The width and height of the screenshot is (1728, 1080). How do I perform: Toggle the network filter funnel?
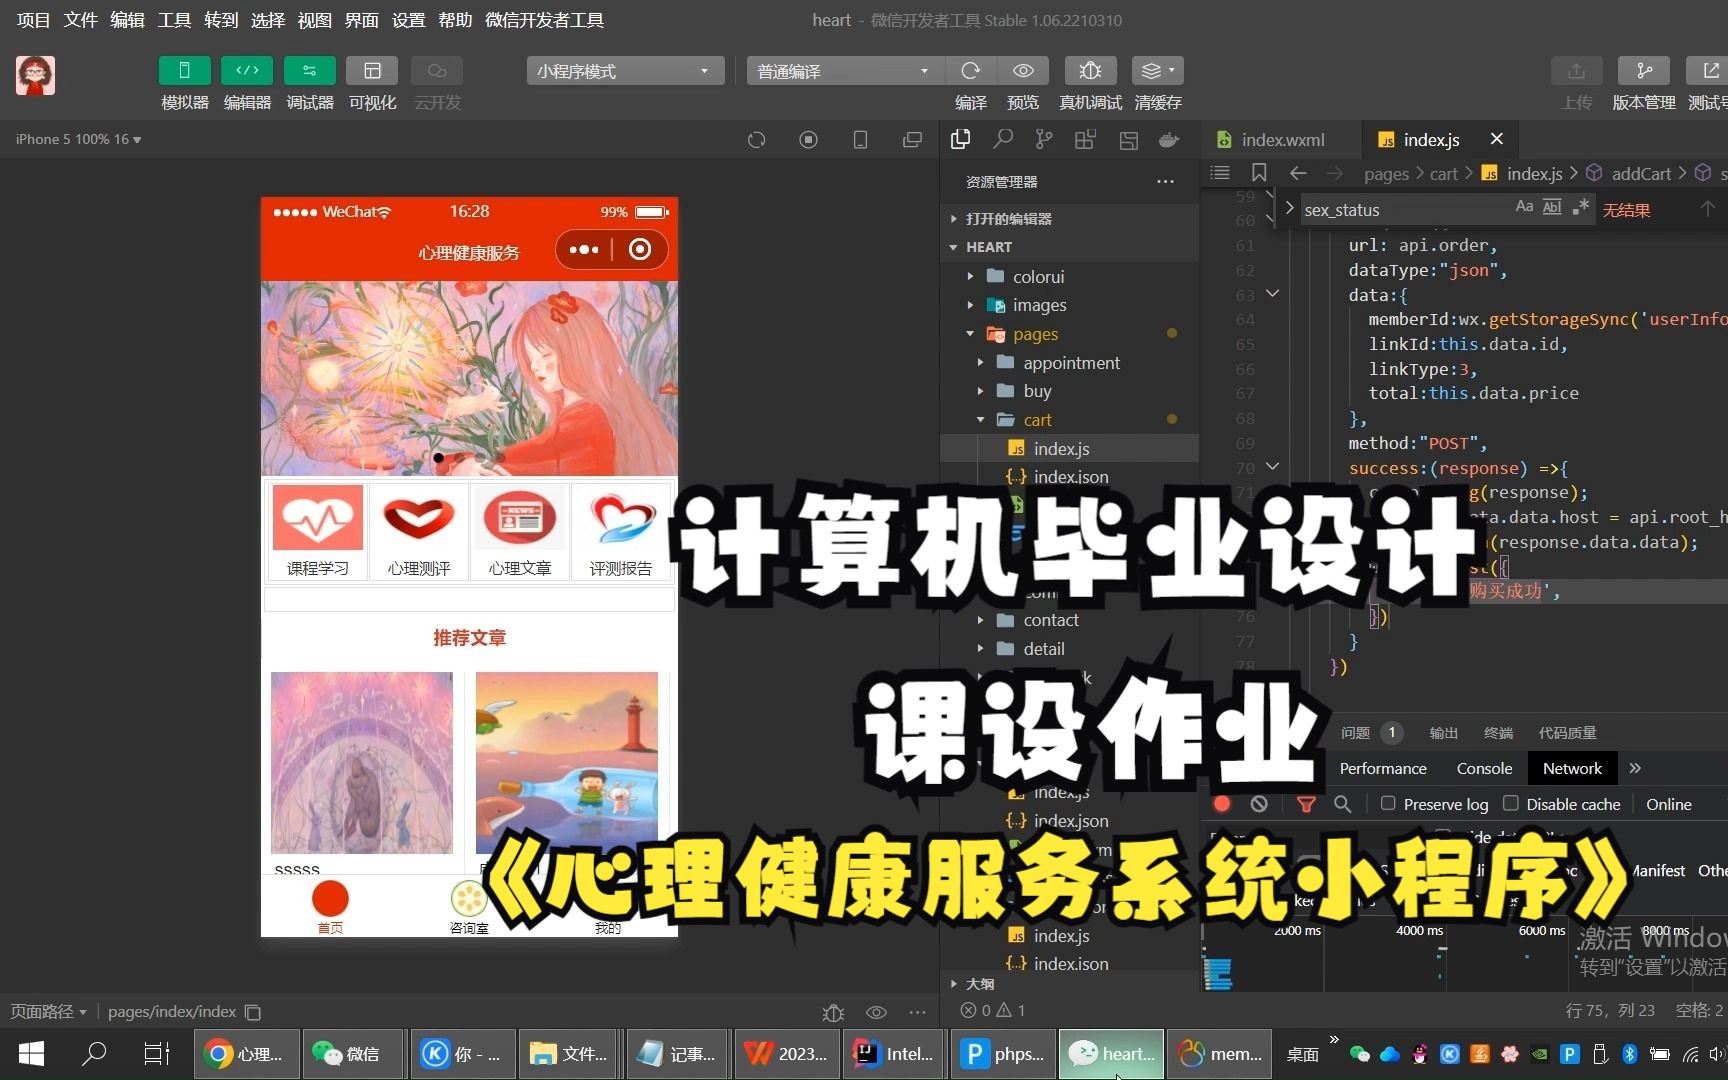[x=1306, y=803]
